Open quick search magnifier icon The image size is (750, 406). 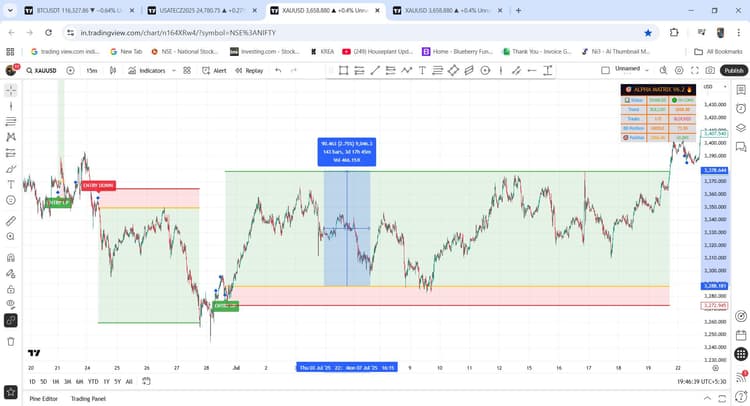(663, 70)
